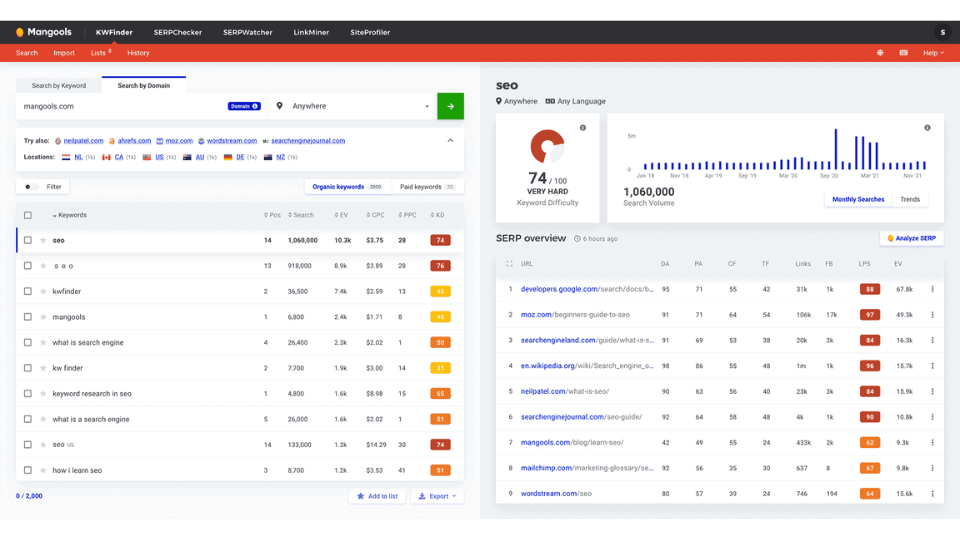Show the Trends chart tab

coord(910,199)
